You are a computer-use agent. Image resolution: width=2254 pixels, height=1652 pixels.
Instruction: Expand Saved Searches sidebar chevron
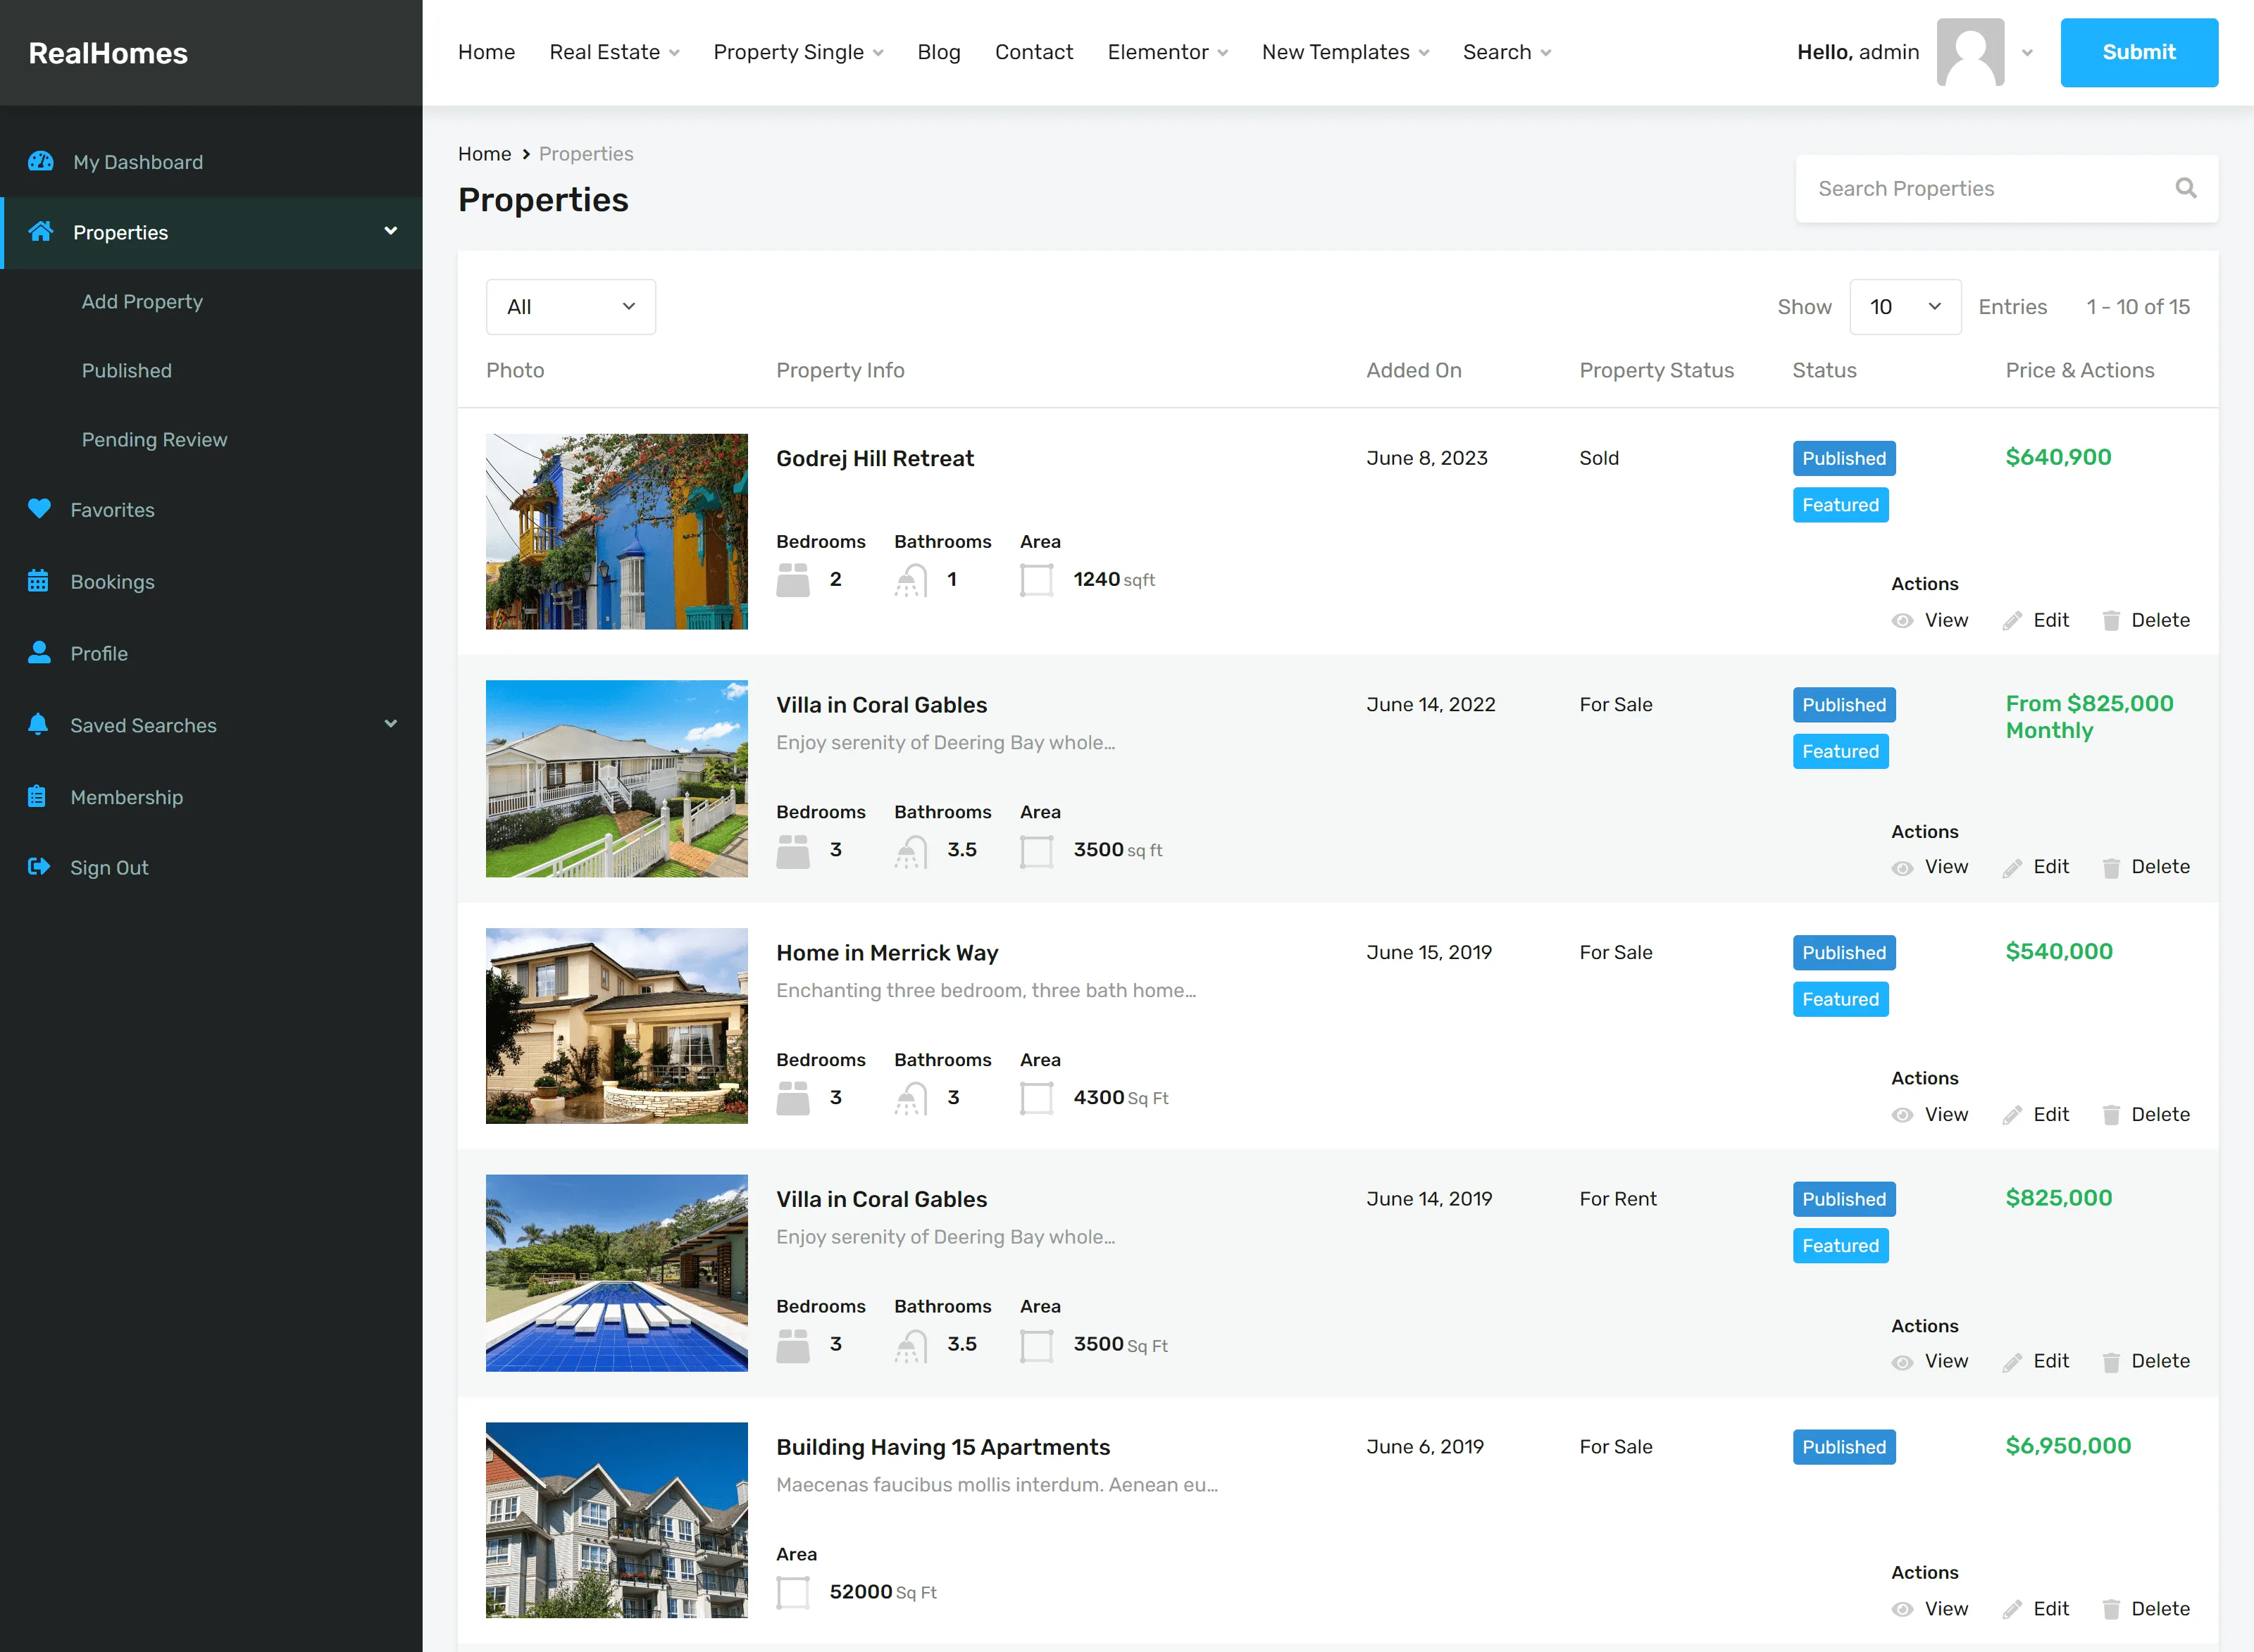click(x=391, y=724)
